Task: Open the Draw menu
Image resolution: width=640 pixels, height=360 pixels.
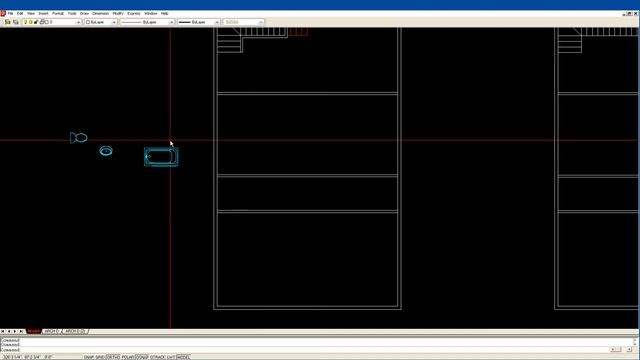Action: 84,13
